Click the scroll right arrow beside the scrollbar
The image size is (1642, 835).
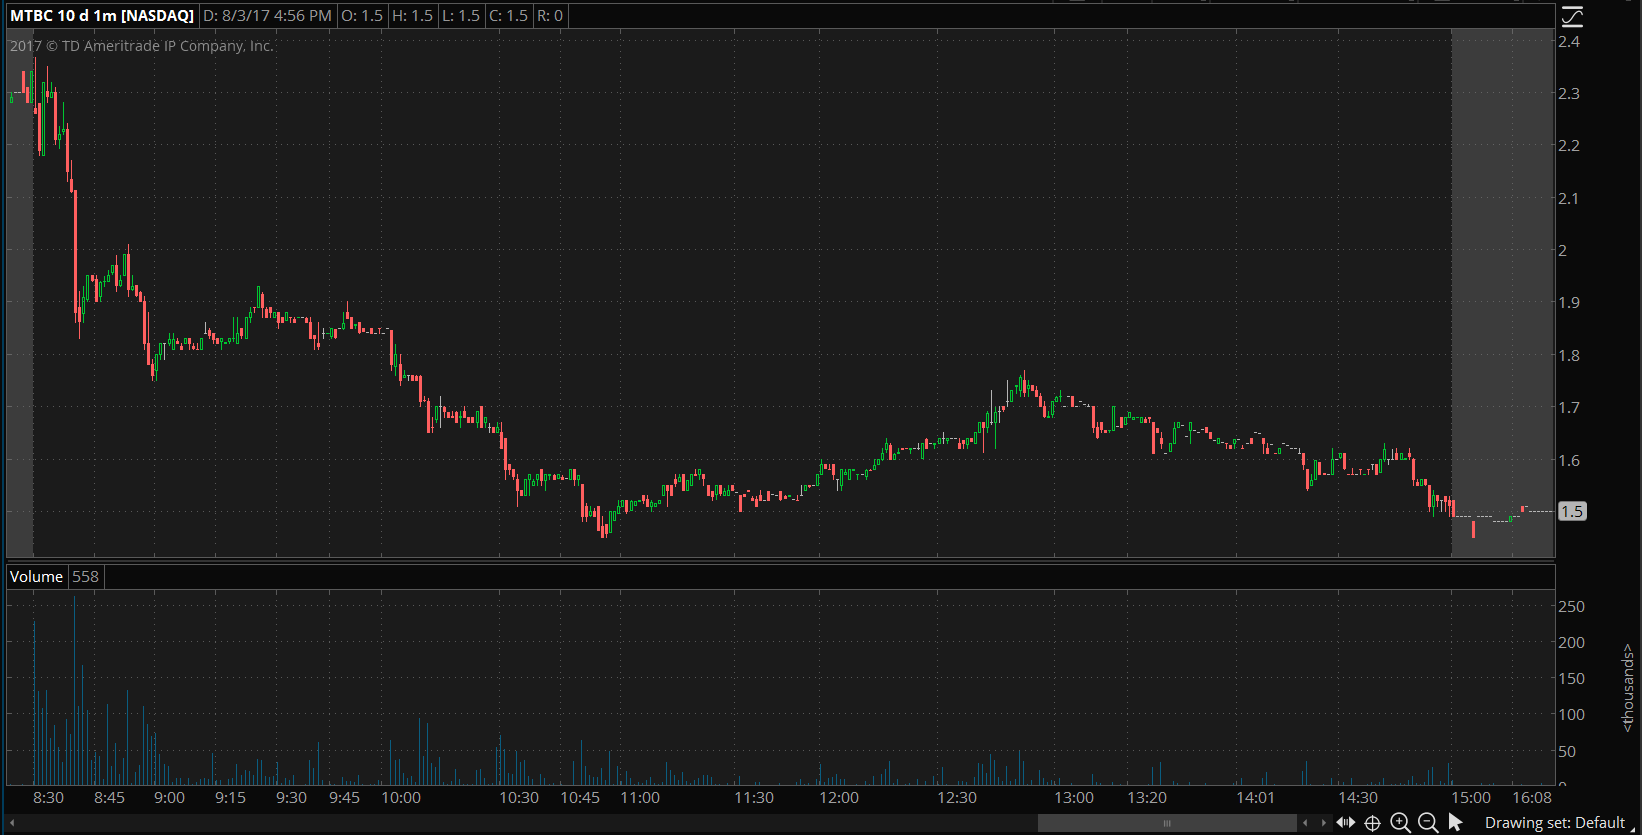coord(1324,823)
